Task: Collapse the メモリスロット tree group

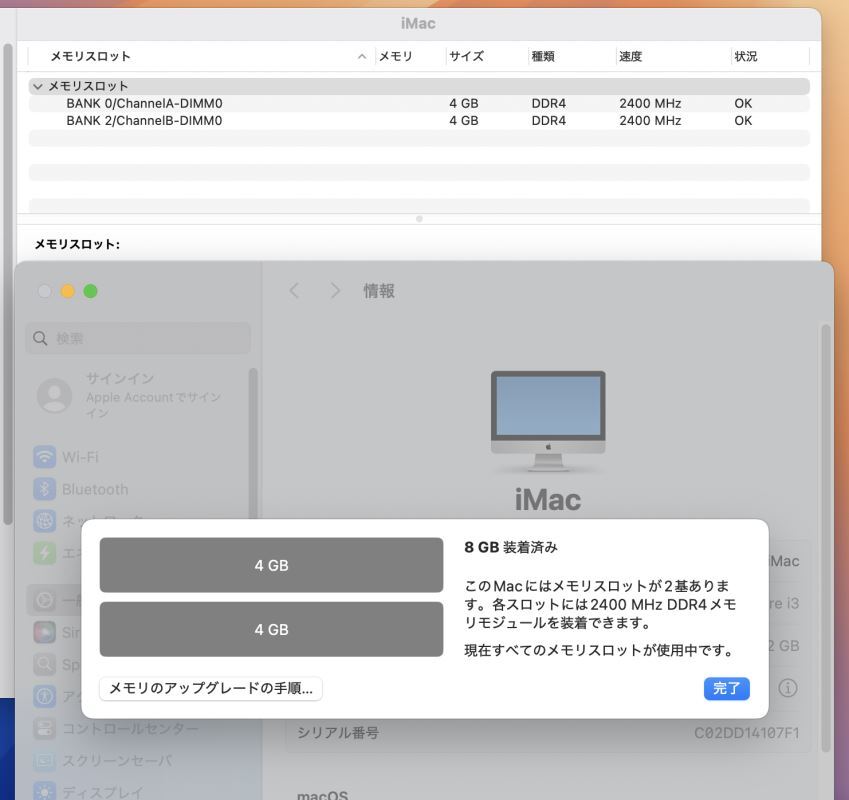Action: click(x=38, y=87)
